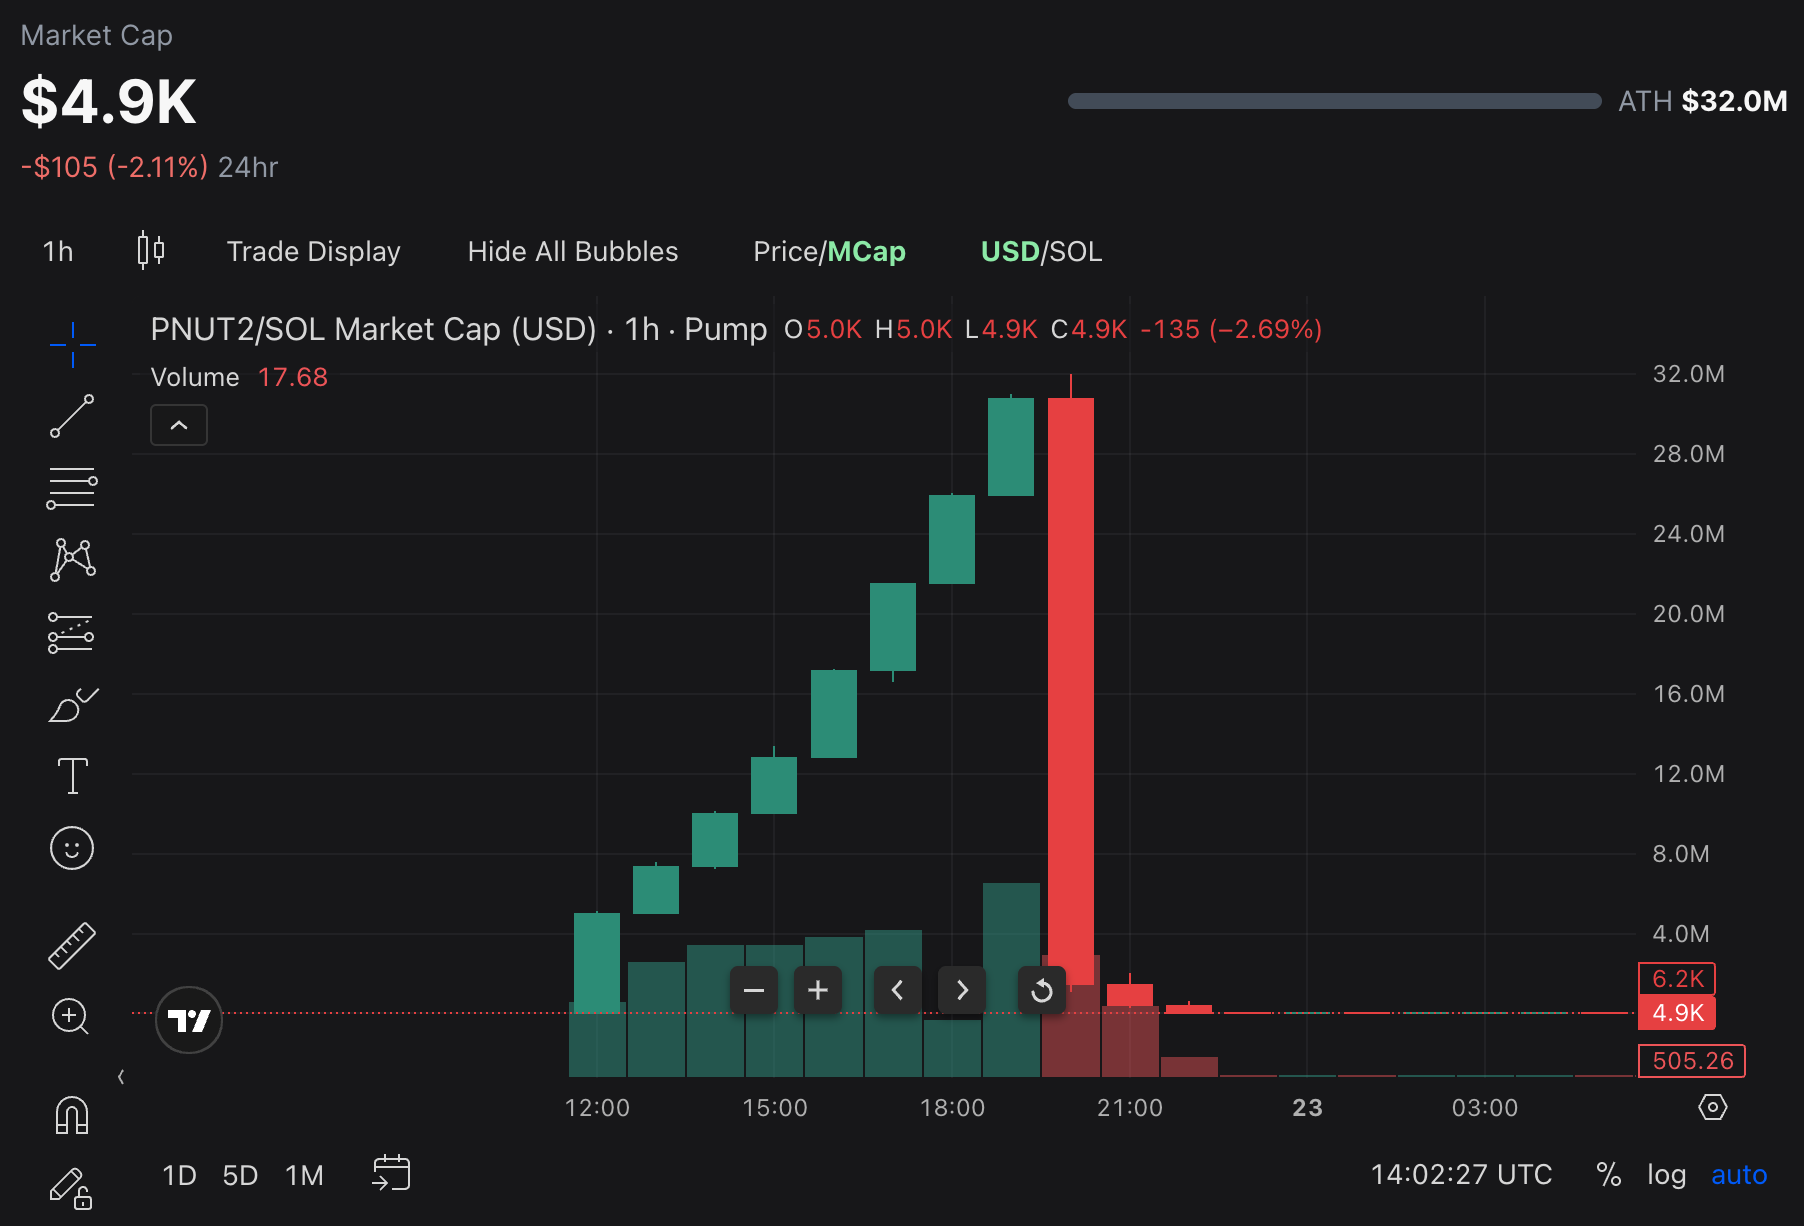The height and width of the screenshot is (1226, 1804).
Task: Open the candlestick chart style selector
Action: coord(151,250)
